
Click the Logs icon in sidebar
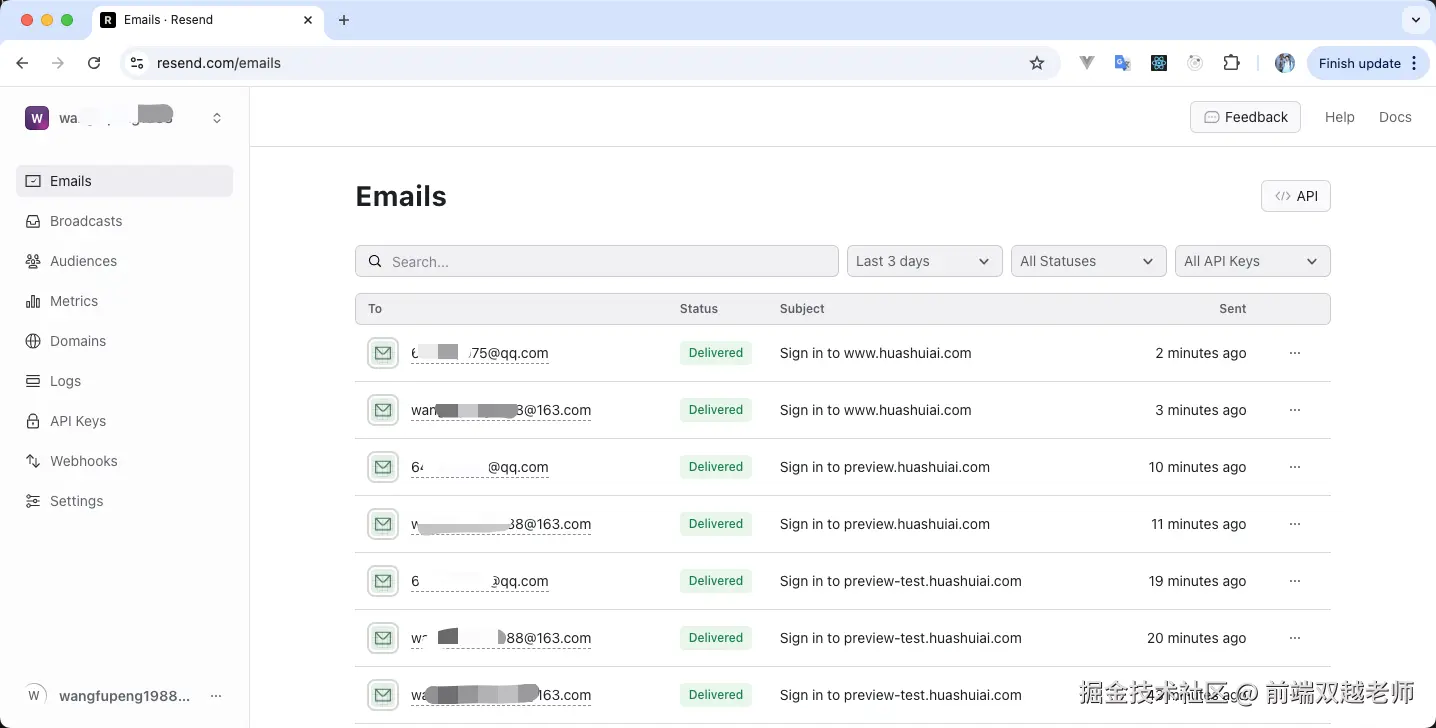coord(33,381)
